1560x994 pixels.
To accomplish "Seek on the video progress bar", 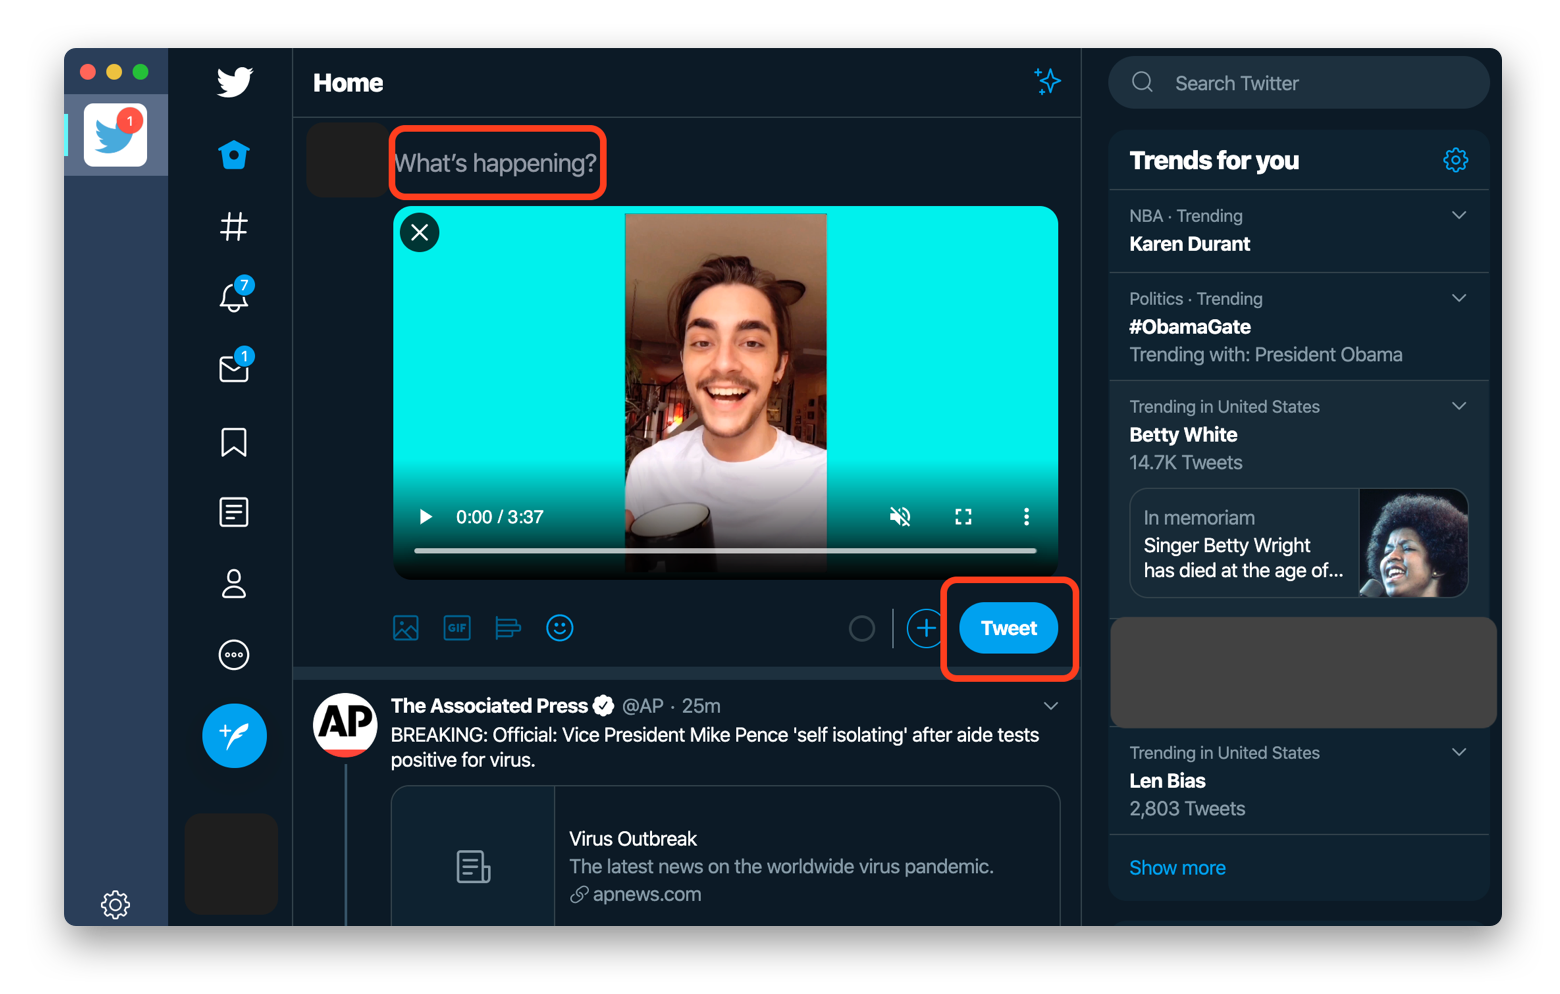I will click(725, 551).
